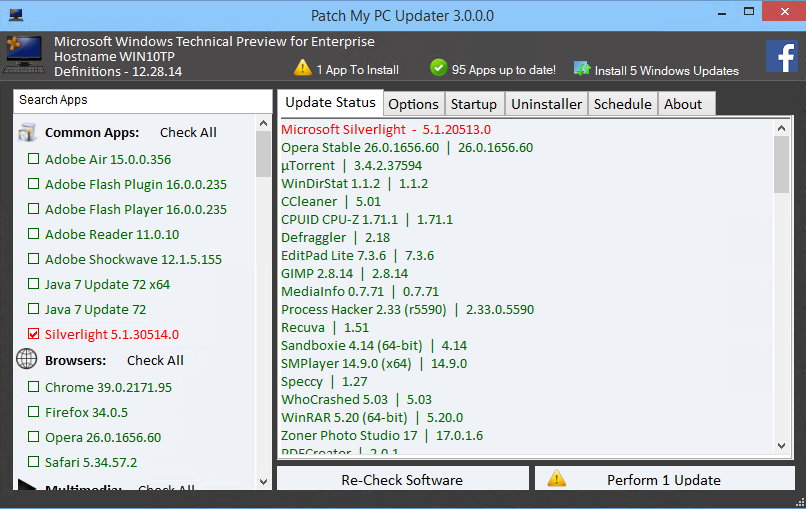This screenshot has height=509, width=806.
Task: Click the yellow warning App To Install icon
Action: 303,68
